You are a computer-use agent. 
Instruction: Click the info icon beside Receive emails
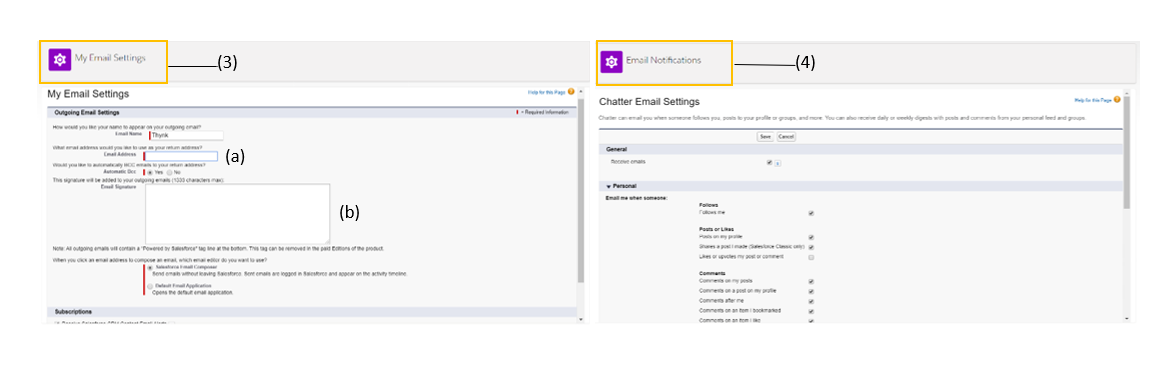(x=777, y=163)
